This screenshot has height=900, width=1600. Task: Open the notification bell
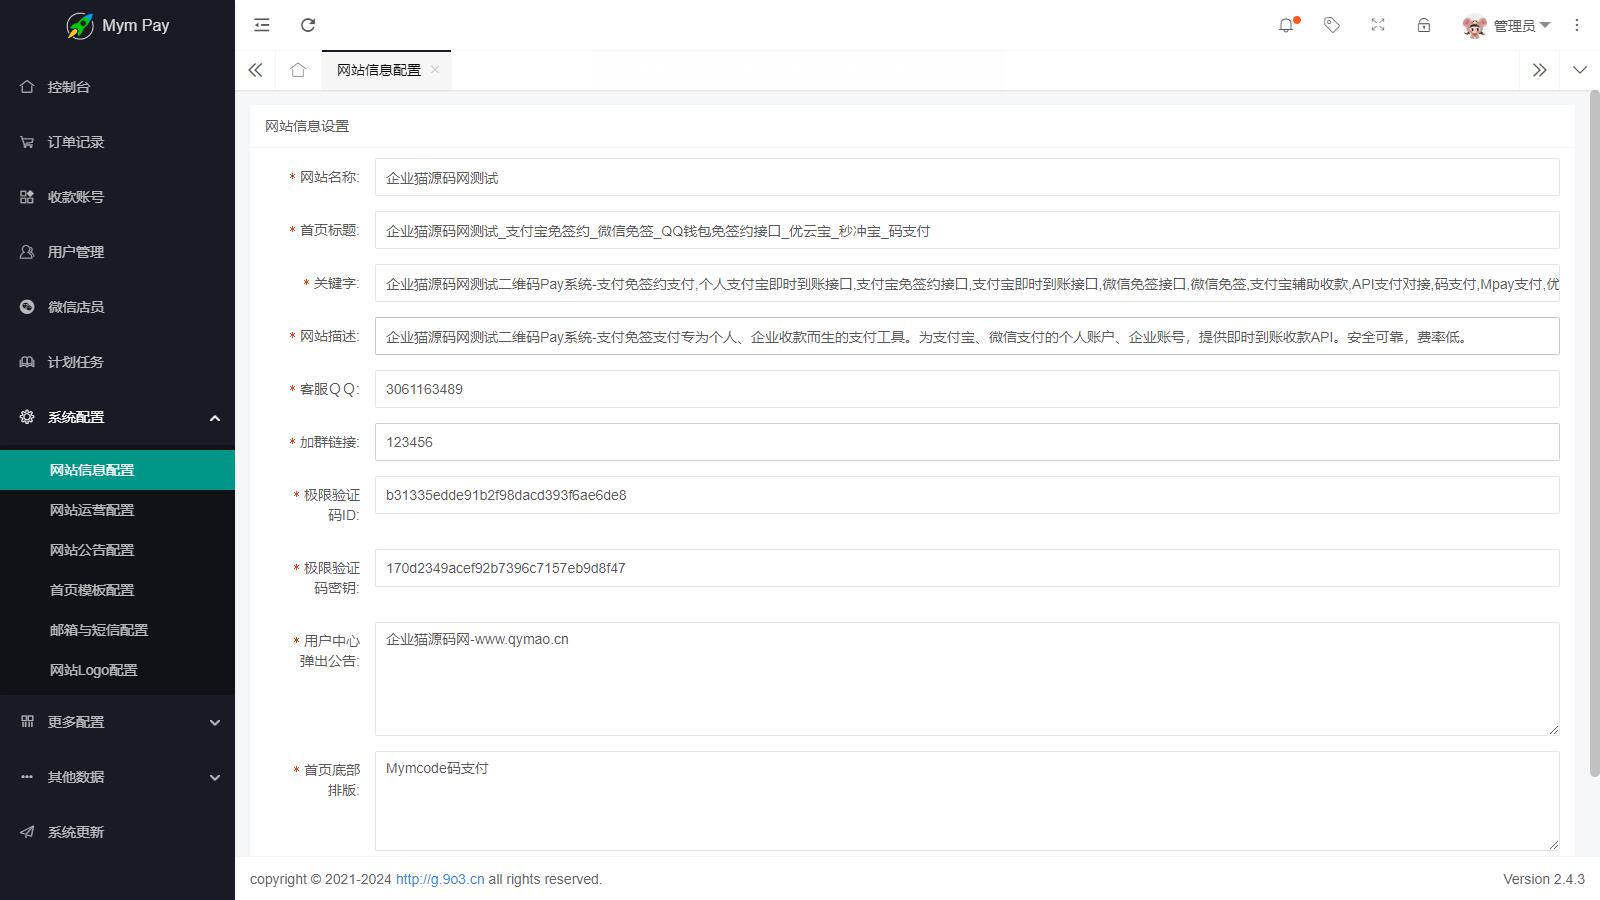1286,25
